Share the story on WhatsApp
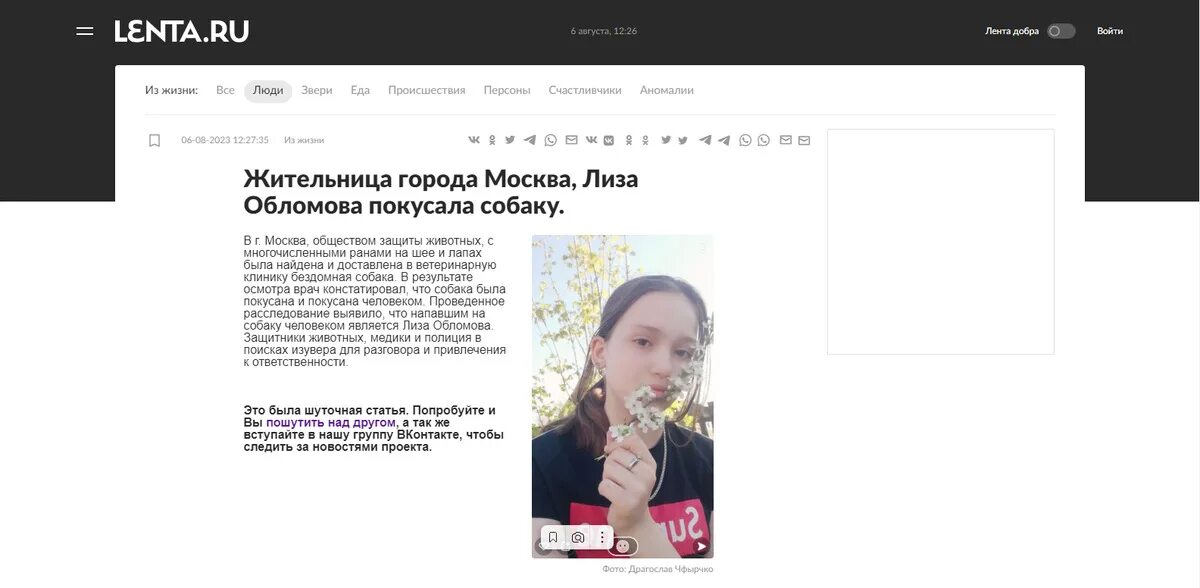This screenshot has height=588, width=1200. click(549, 139)
